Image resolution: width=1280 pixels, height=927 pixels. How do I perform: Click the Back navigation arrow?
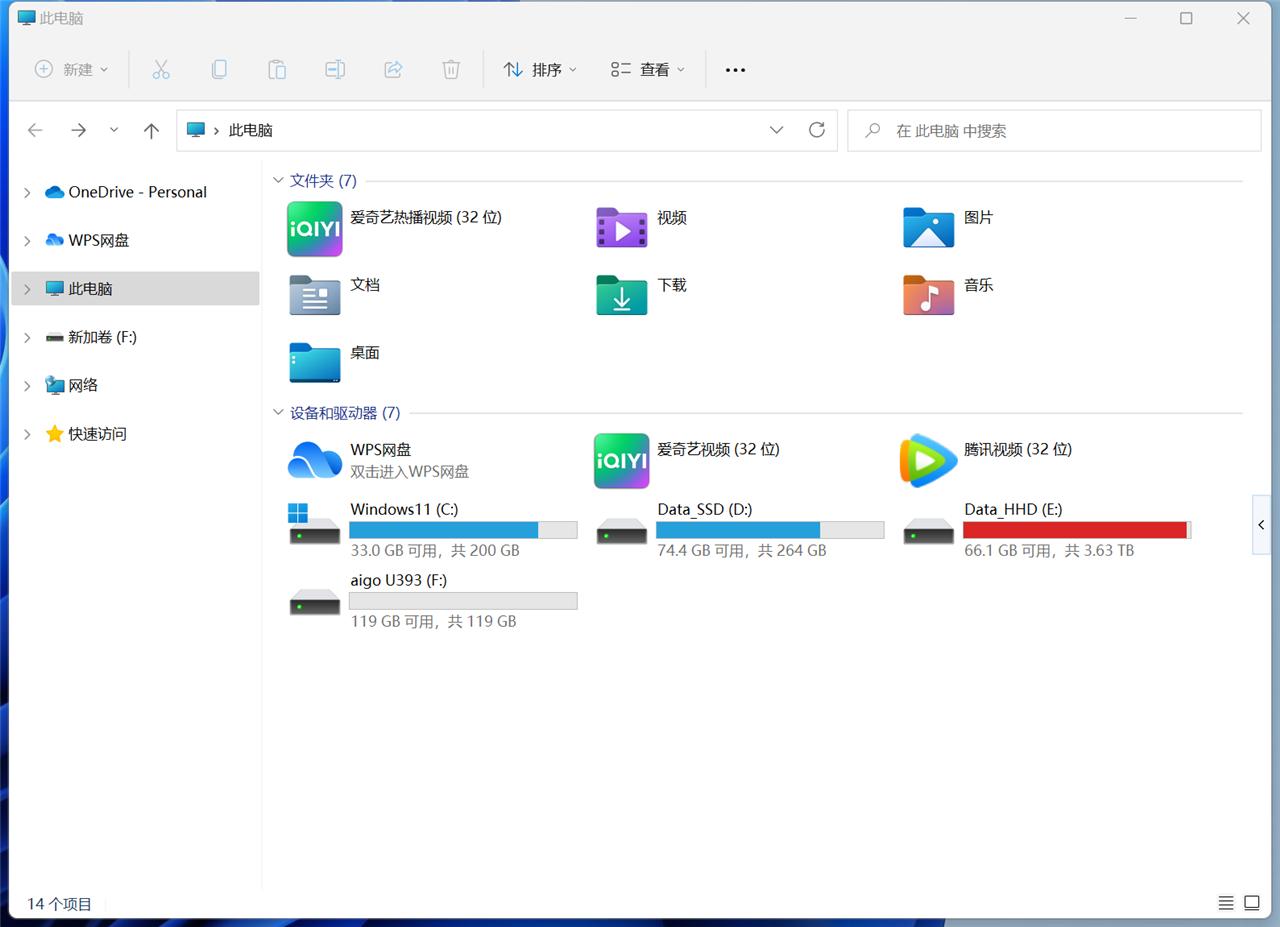click(35, 130)
